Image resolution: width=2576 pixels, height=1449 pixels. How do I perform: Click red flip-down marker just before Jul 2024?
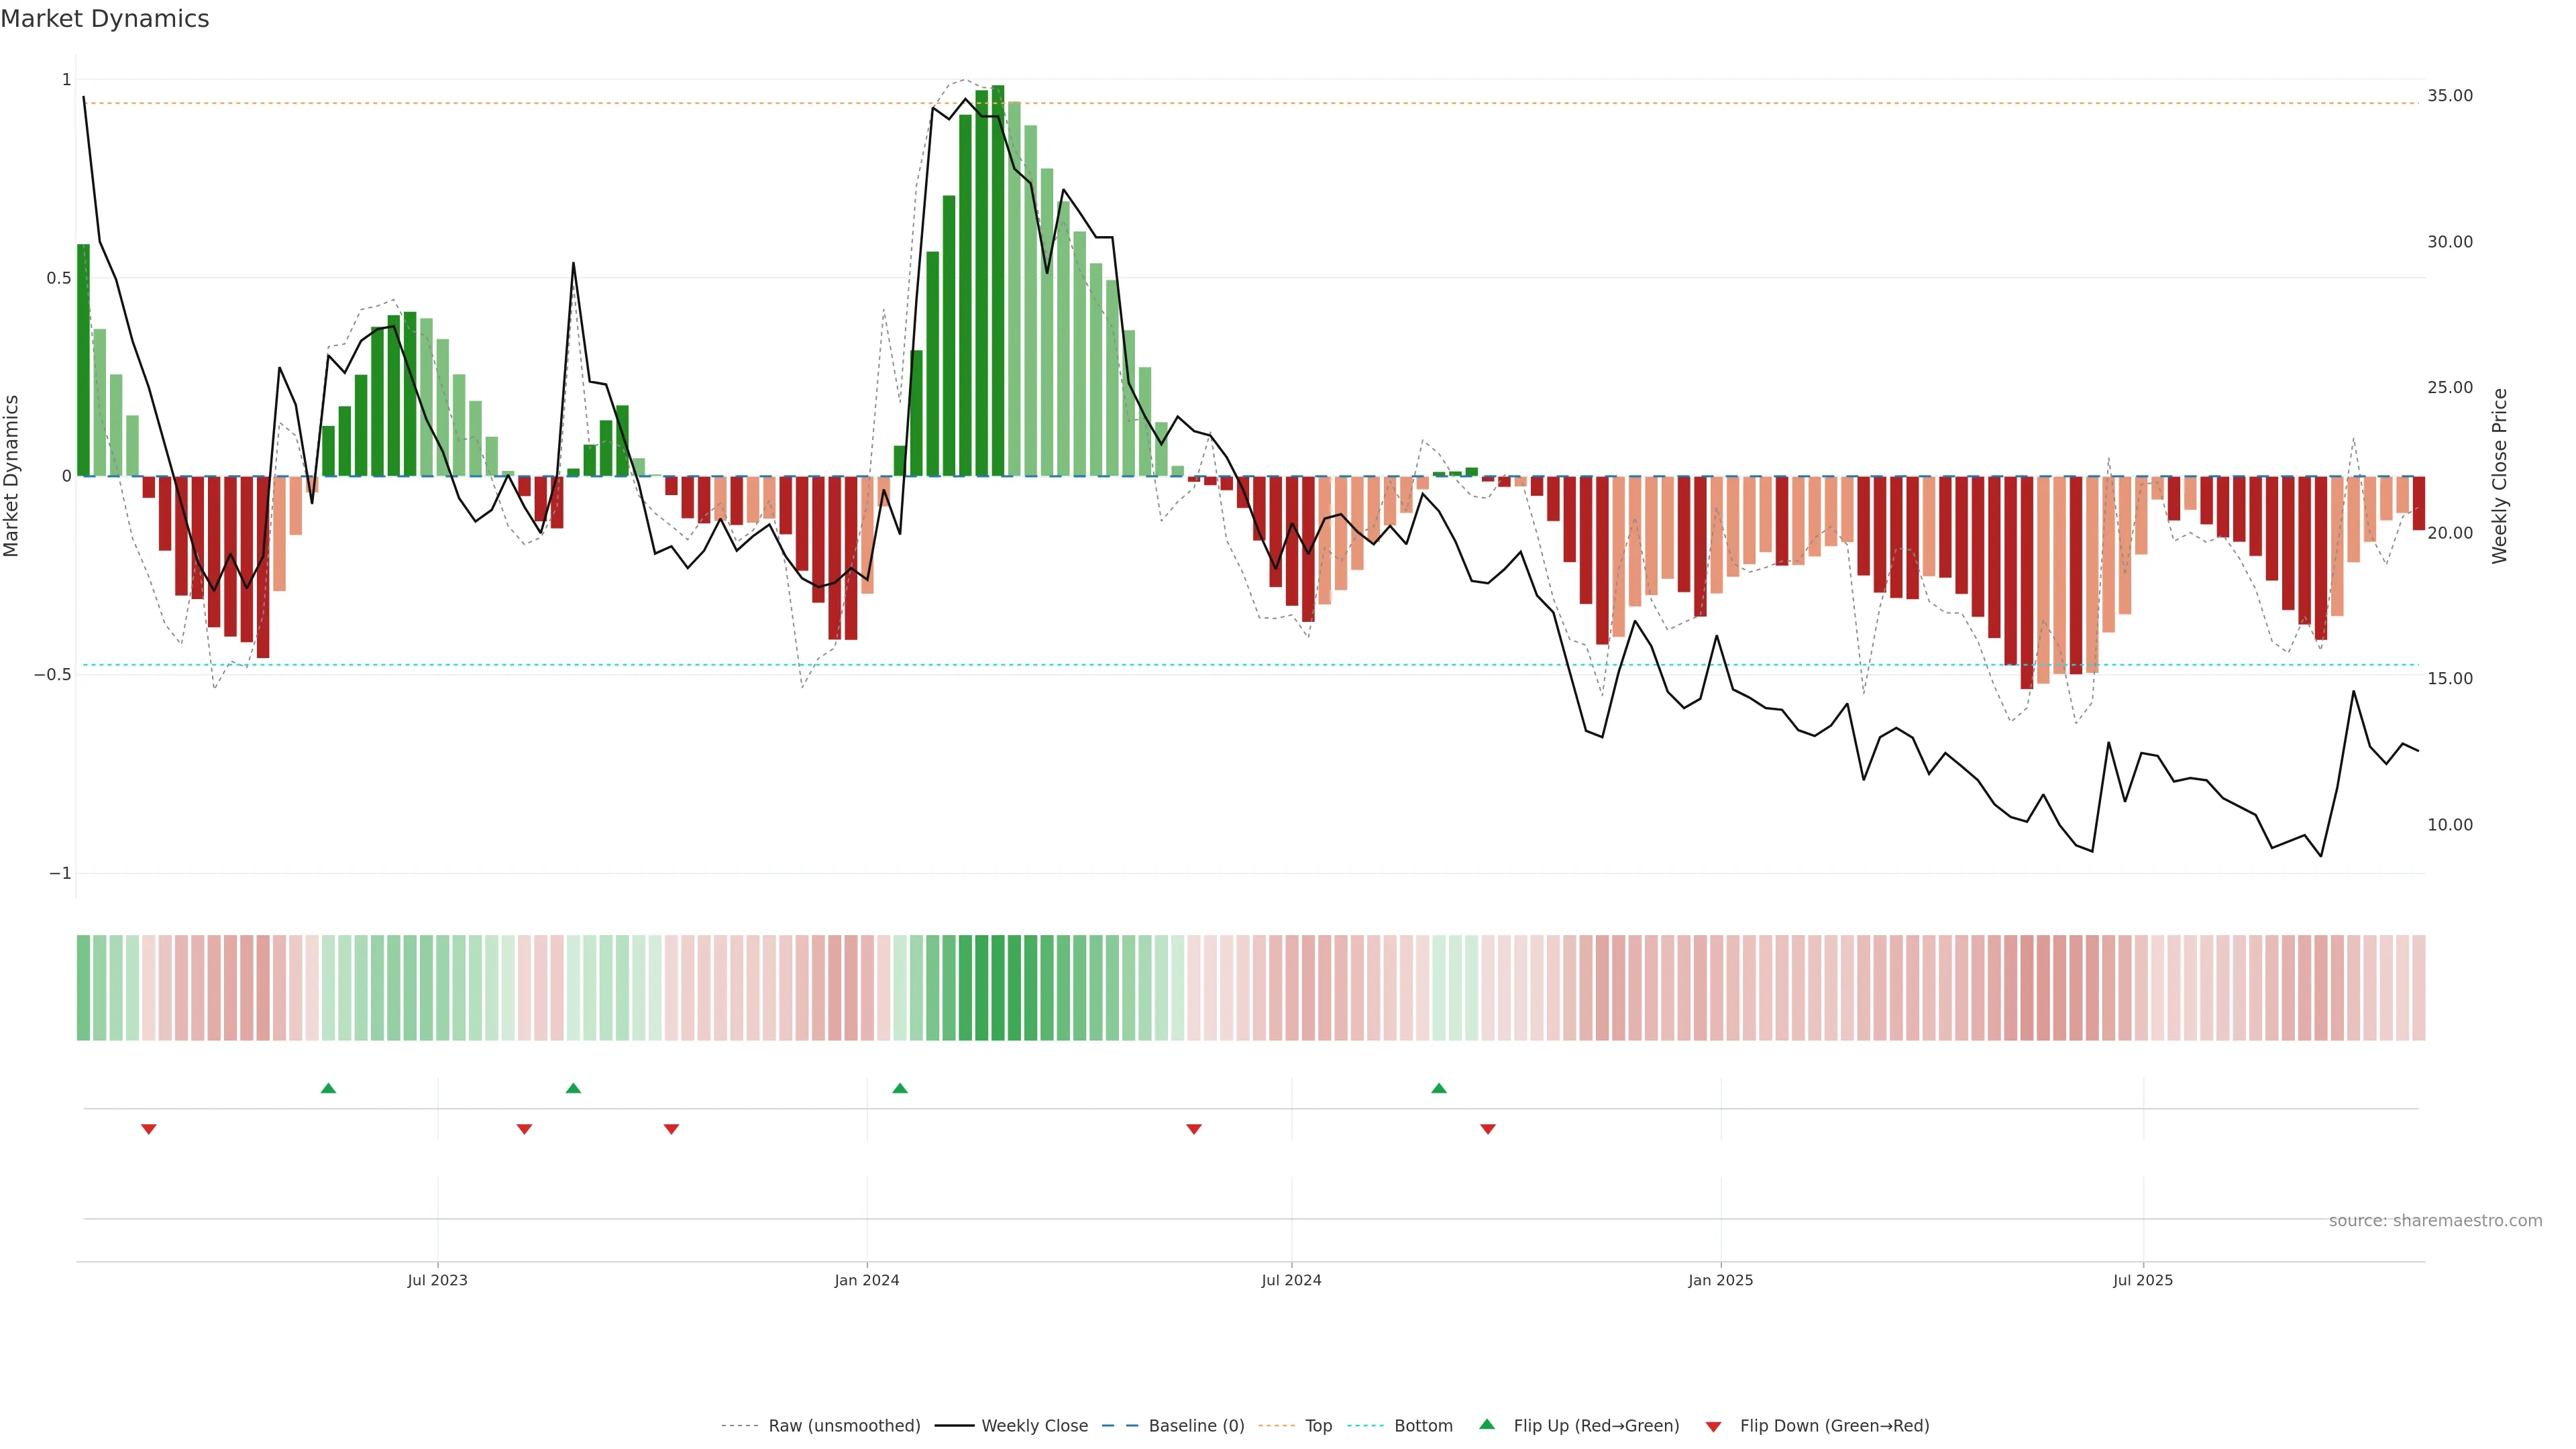[x=1194, y=1129]
